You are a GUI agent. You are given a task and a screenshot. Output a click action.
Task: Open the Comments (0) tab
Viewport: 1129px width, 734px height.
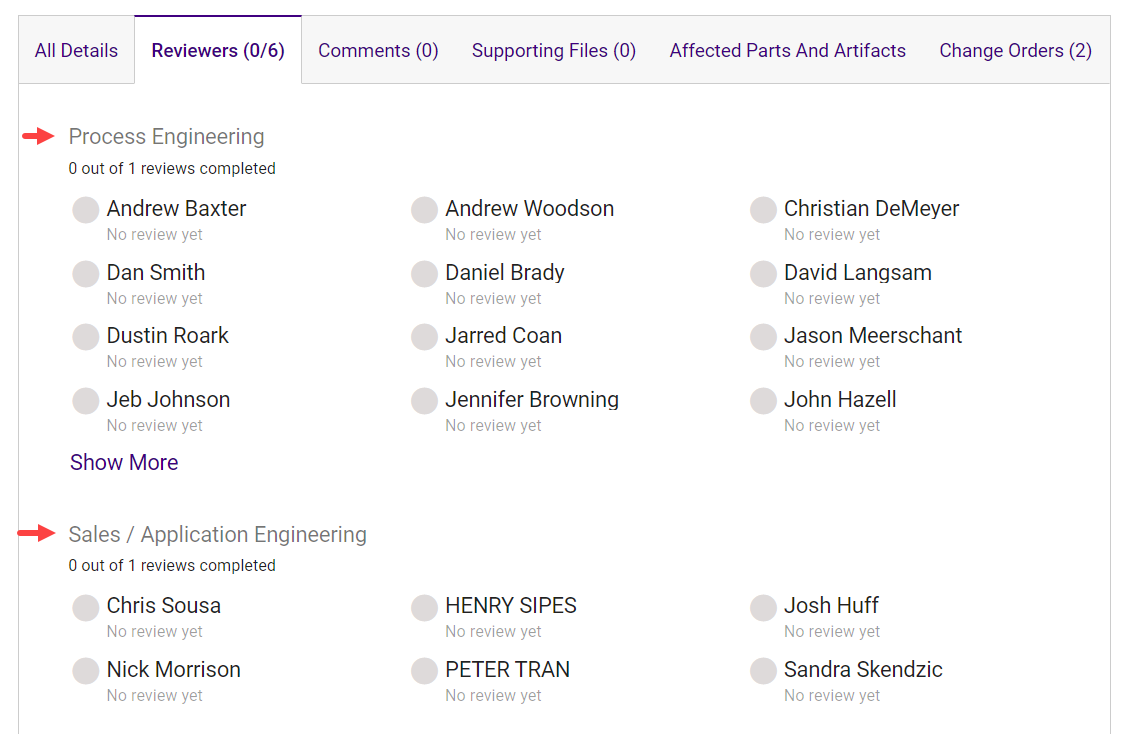point(378,50)
